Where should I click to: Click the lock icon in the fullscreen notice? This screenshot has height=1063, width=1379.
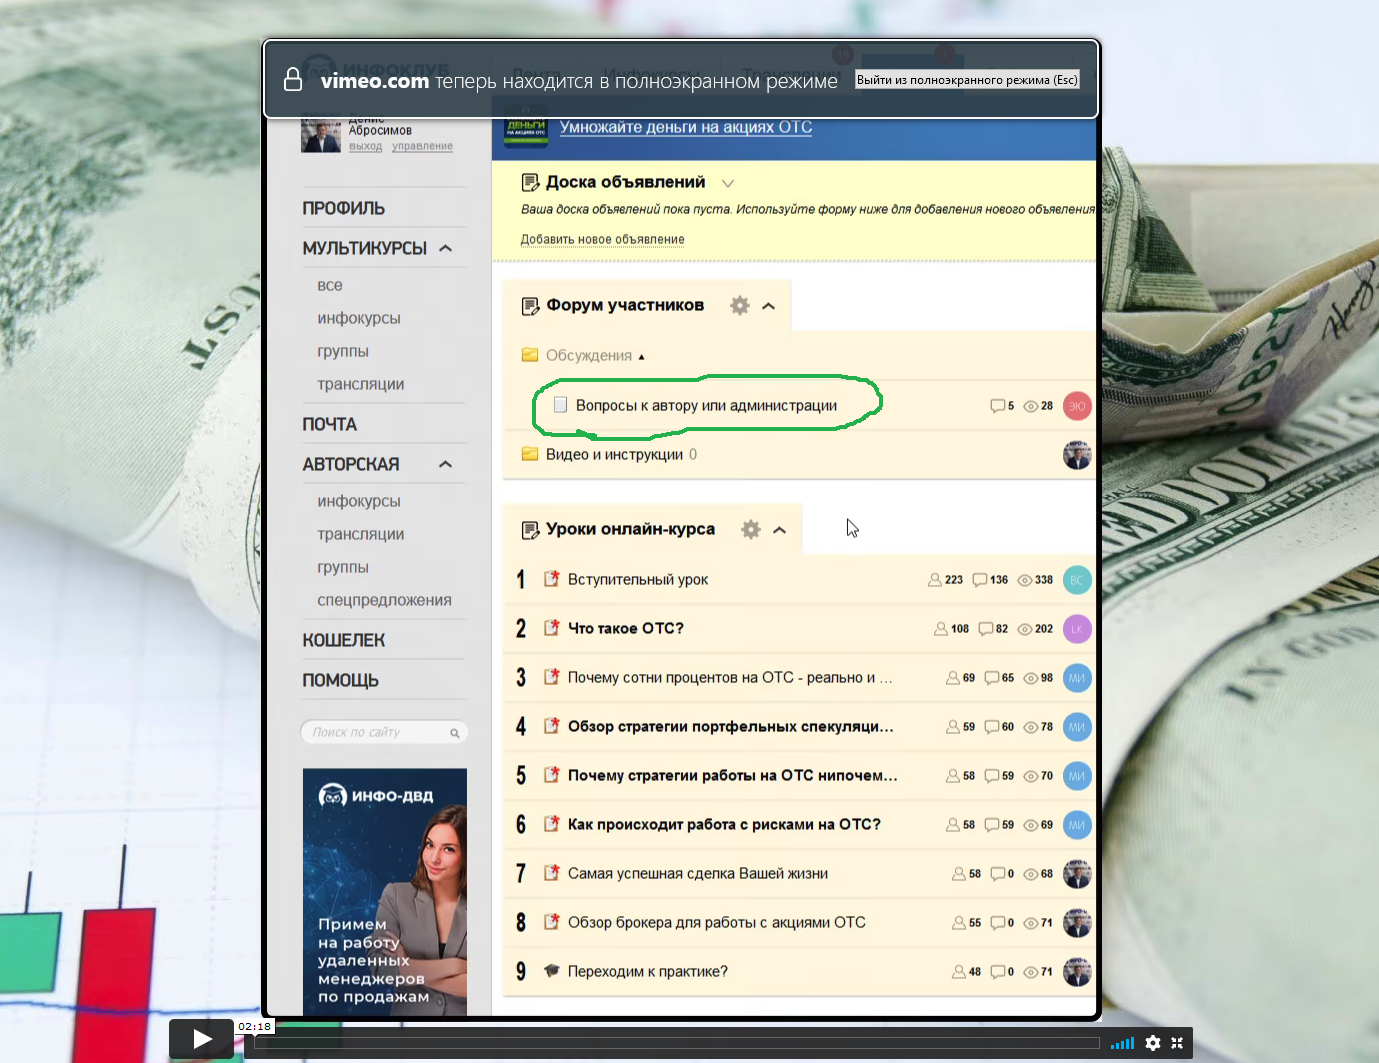(x=293, y=79)
